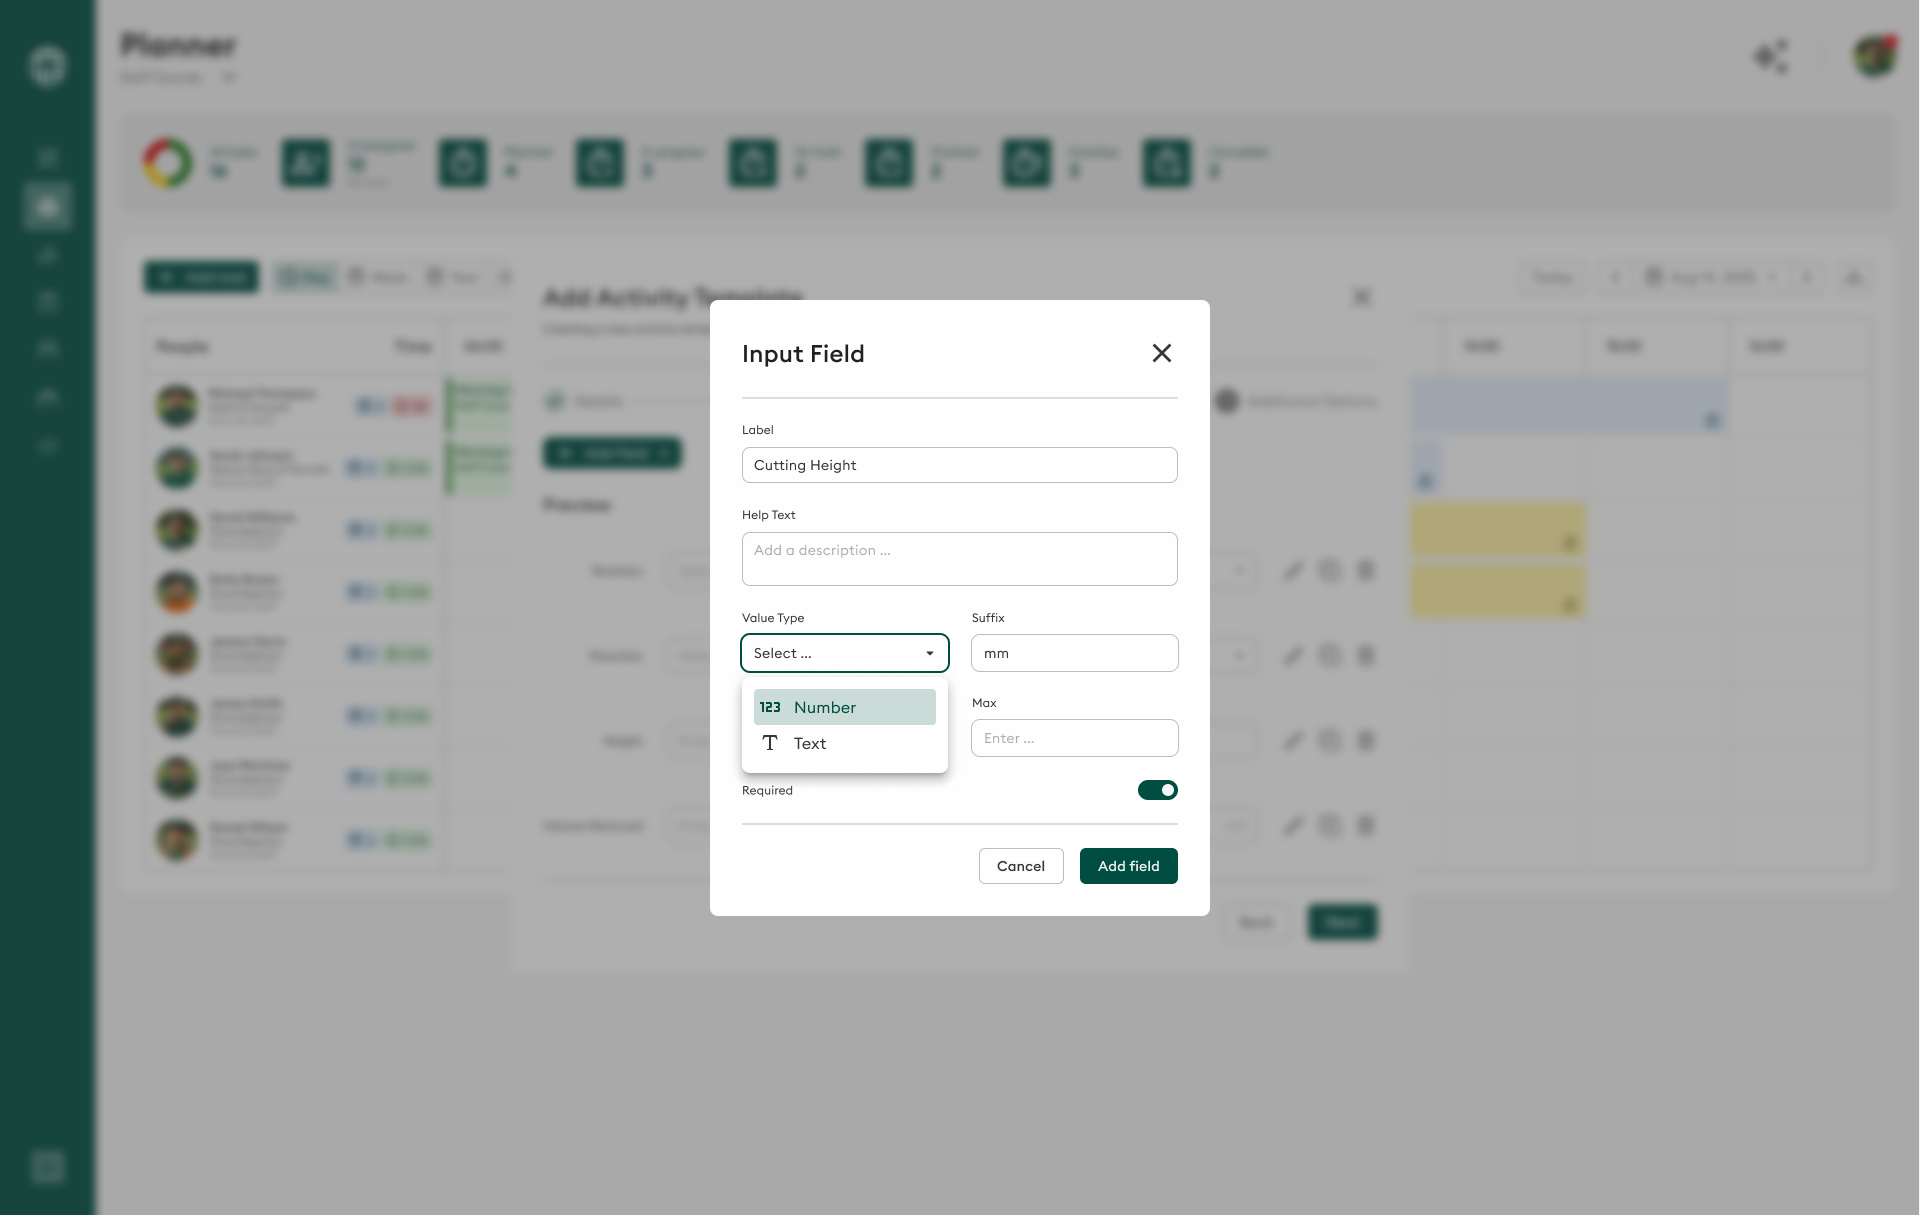The width and height of the screenshot is (1920, 1215).
Task: Click the T icon on the Text option
Action: (771, 743)
